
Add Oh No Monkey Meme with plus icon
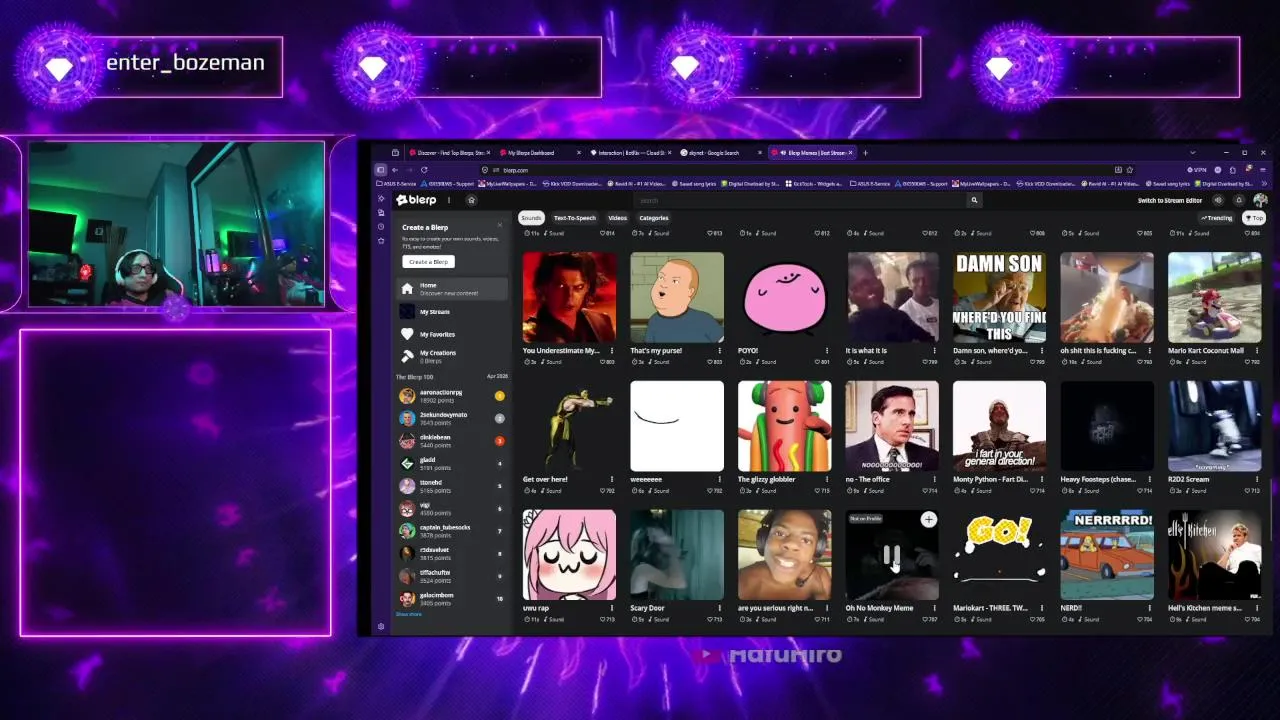(929, 519)
